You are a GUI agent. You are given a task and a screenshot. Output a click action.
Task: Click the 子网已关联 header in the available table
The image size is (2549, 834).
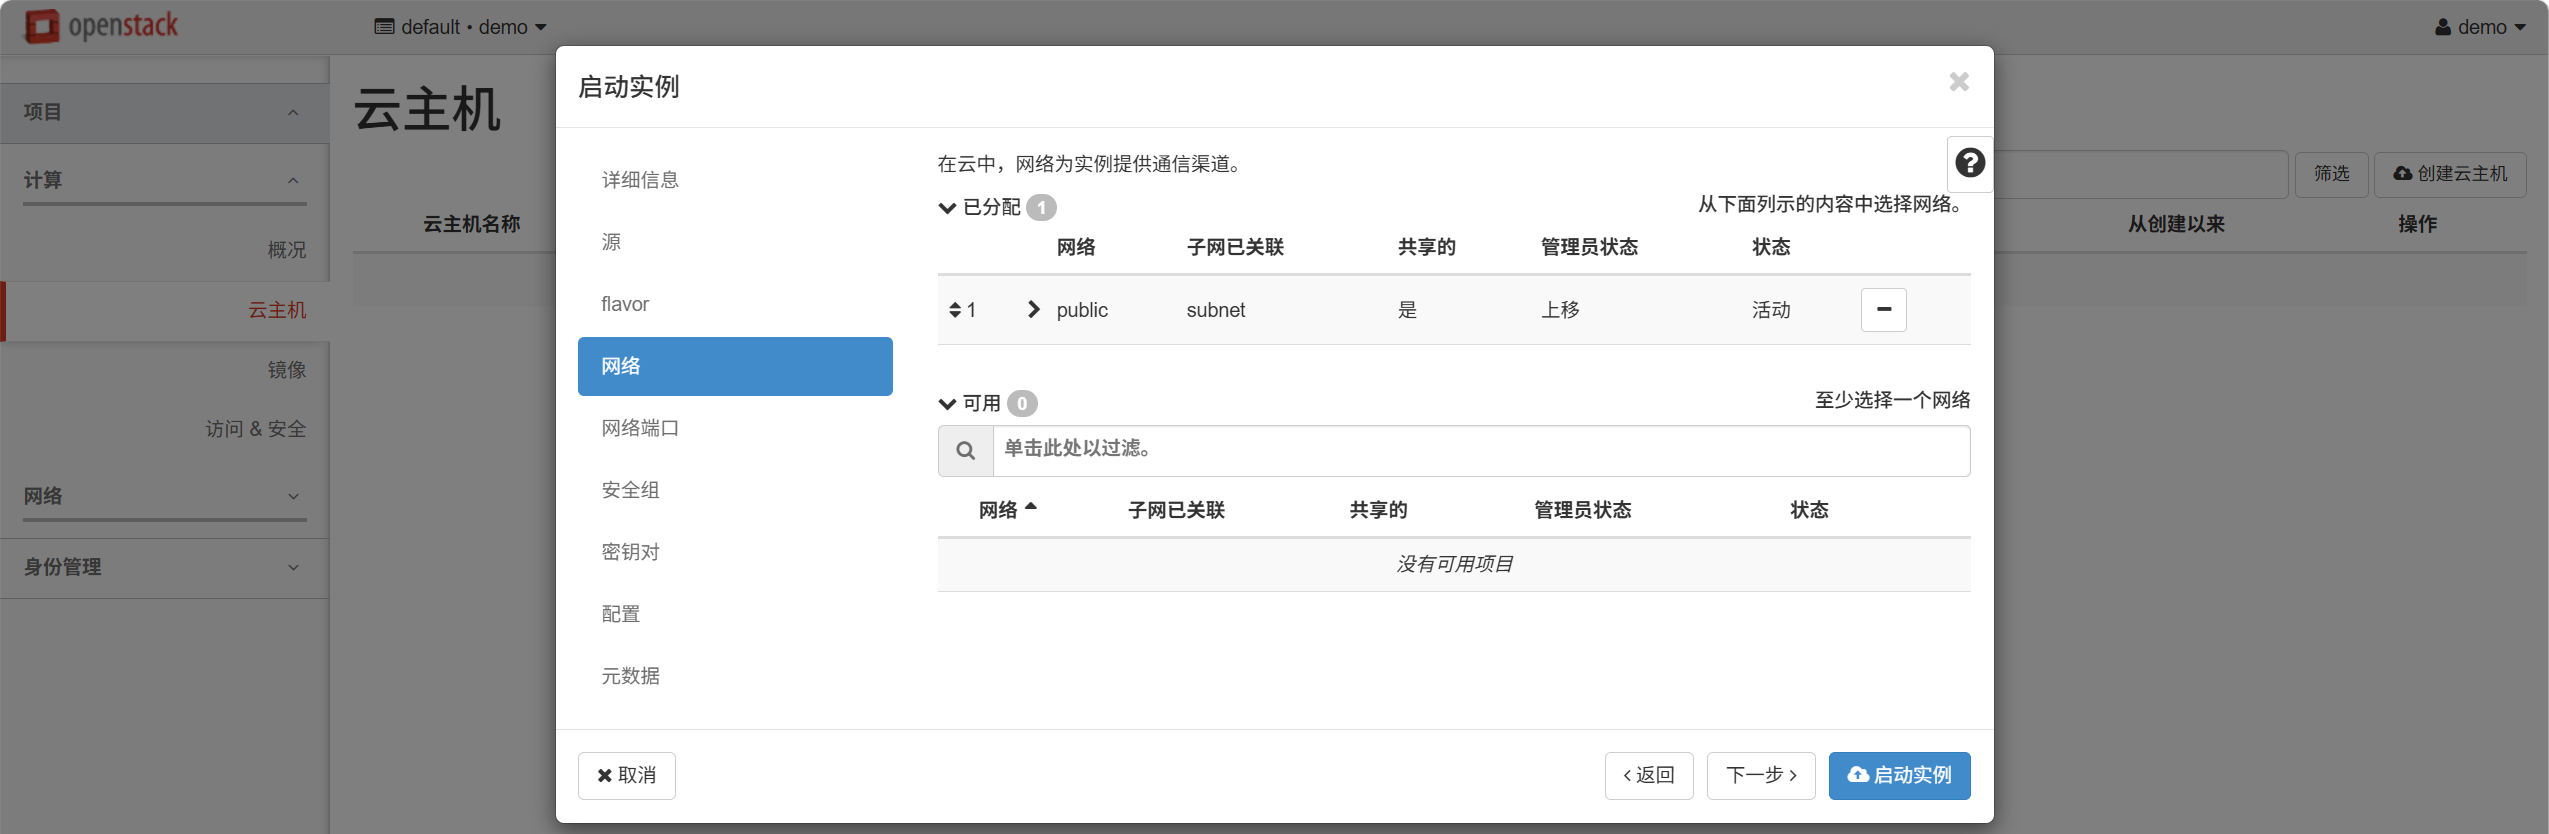(x=1176, y=510)
